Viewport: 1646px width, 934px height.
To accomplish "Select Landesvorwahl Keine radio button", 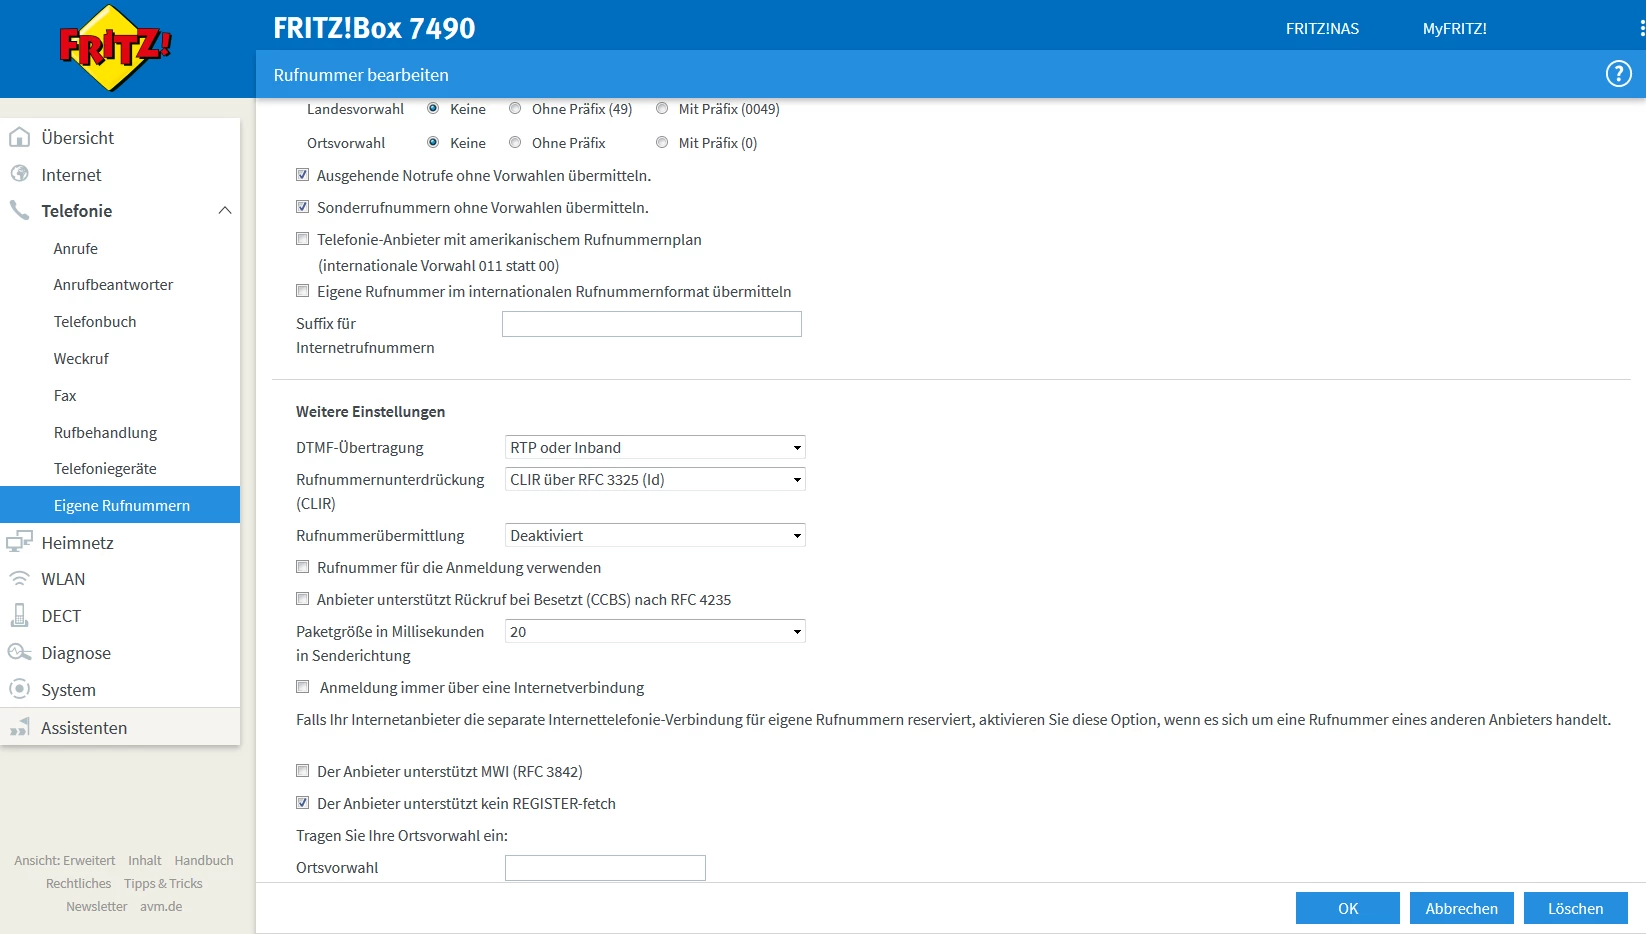I will [433, 108].
